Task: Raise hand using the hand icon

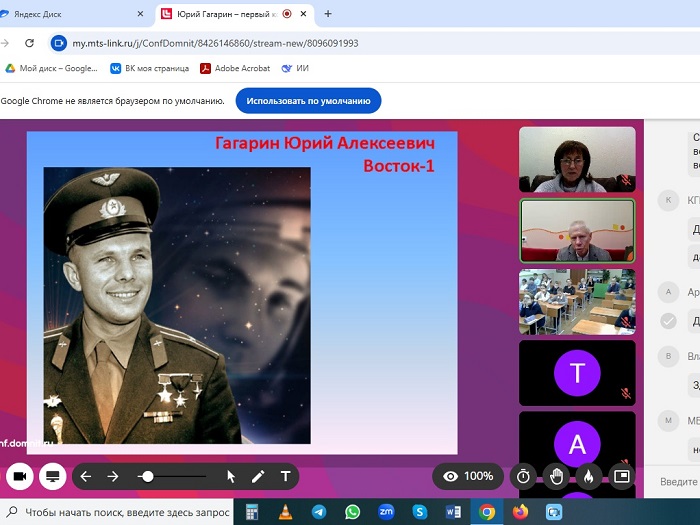Action: [x=556, y=476]
